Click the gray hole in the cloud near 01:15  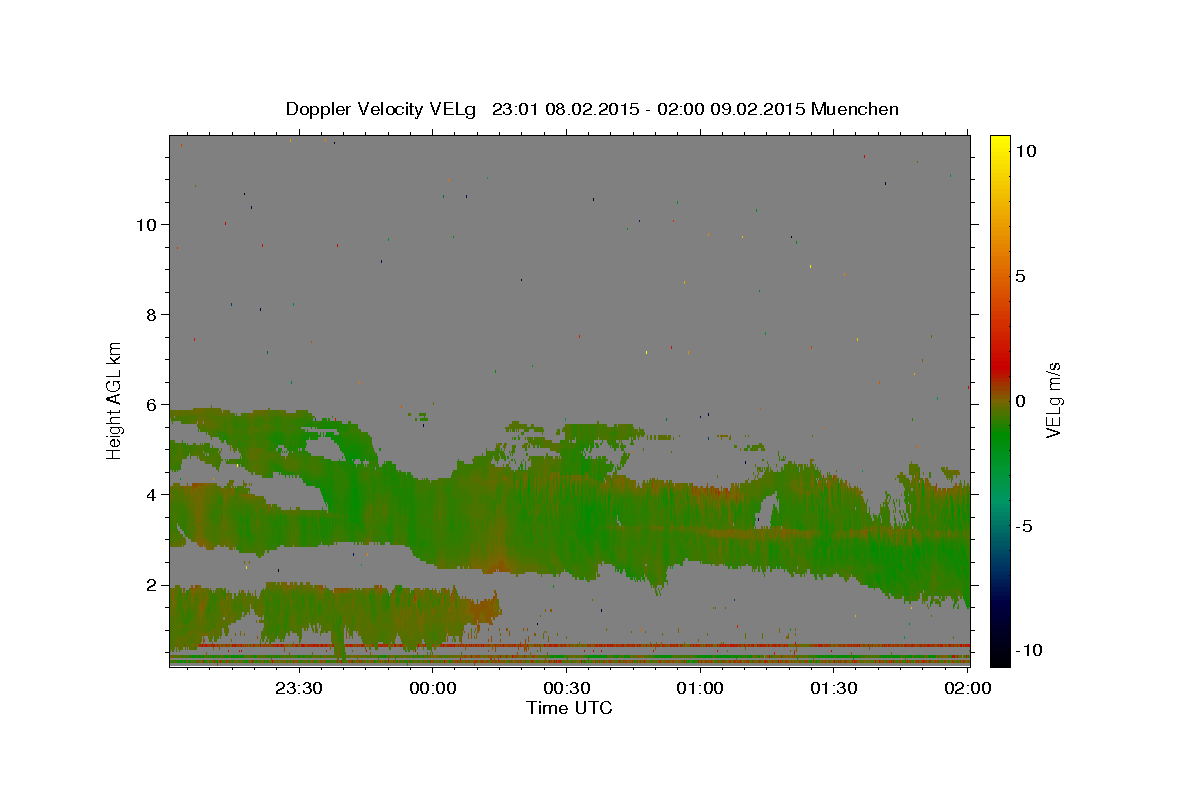766,512
